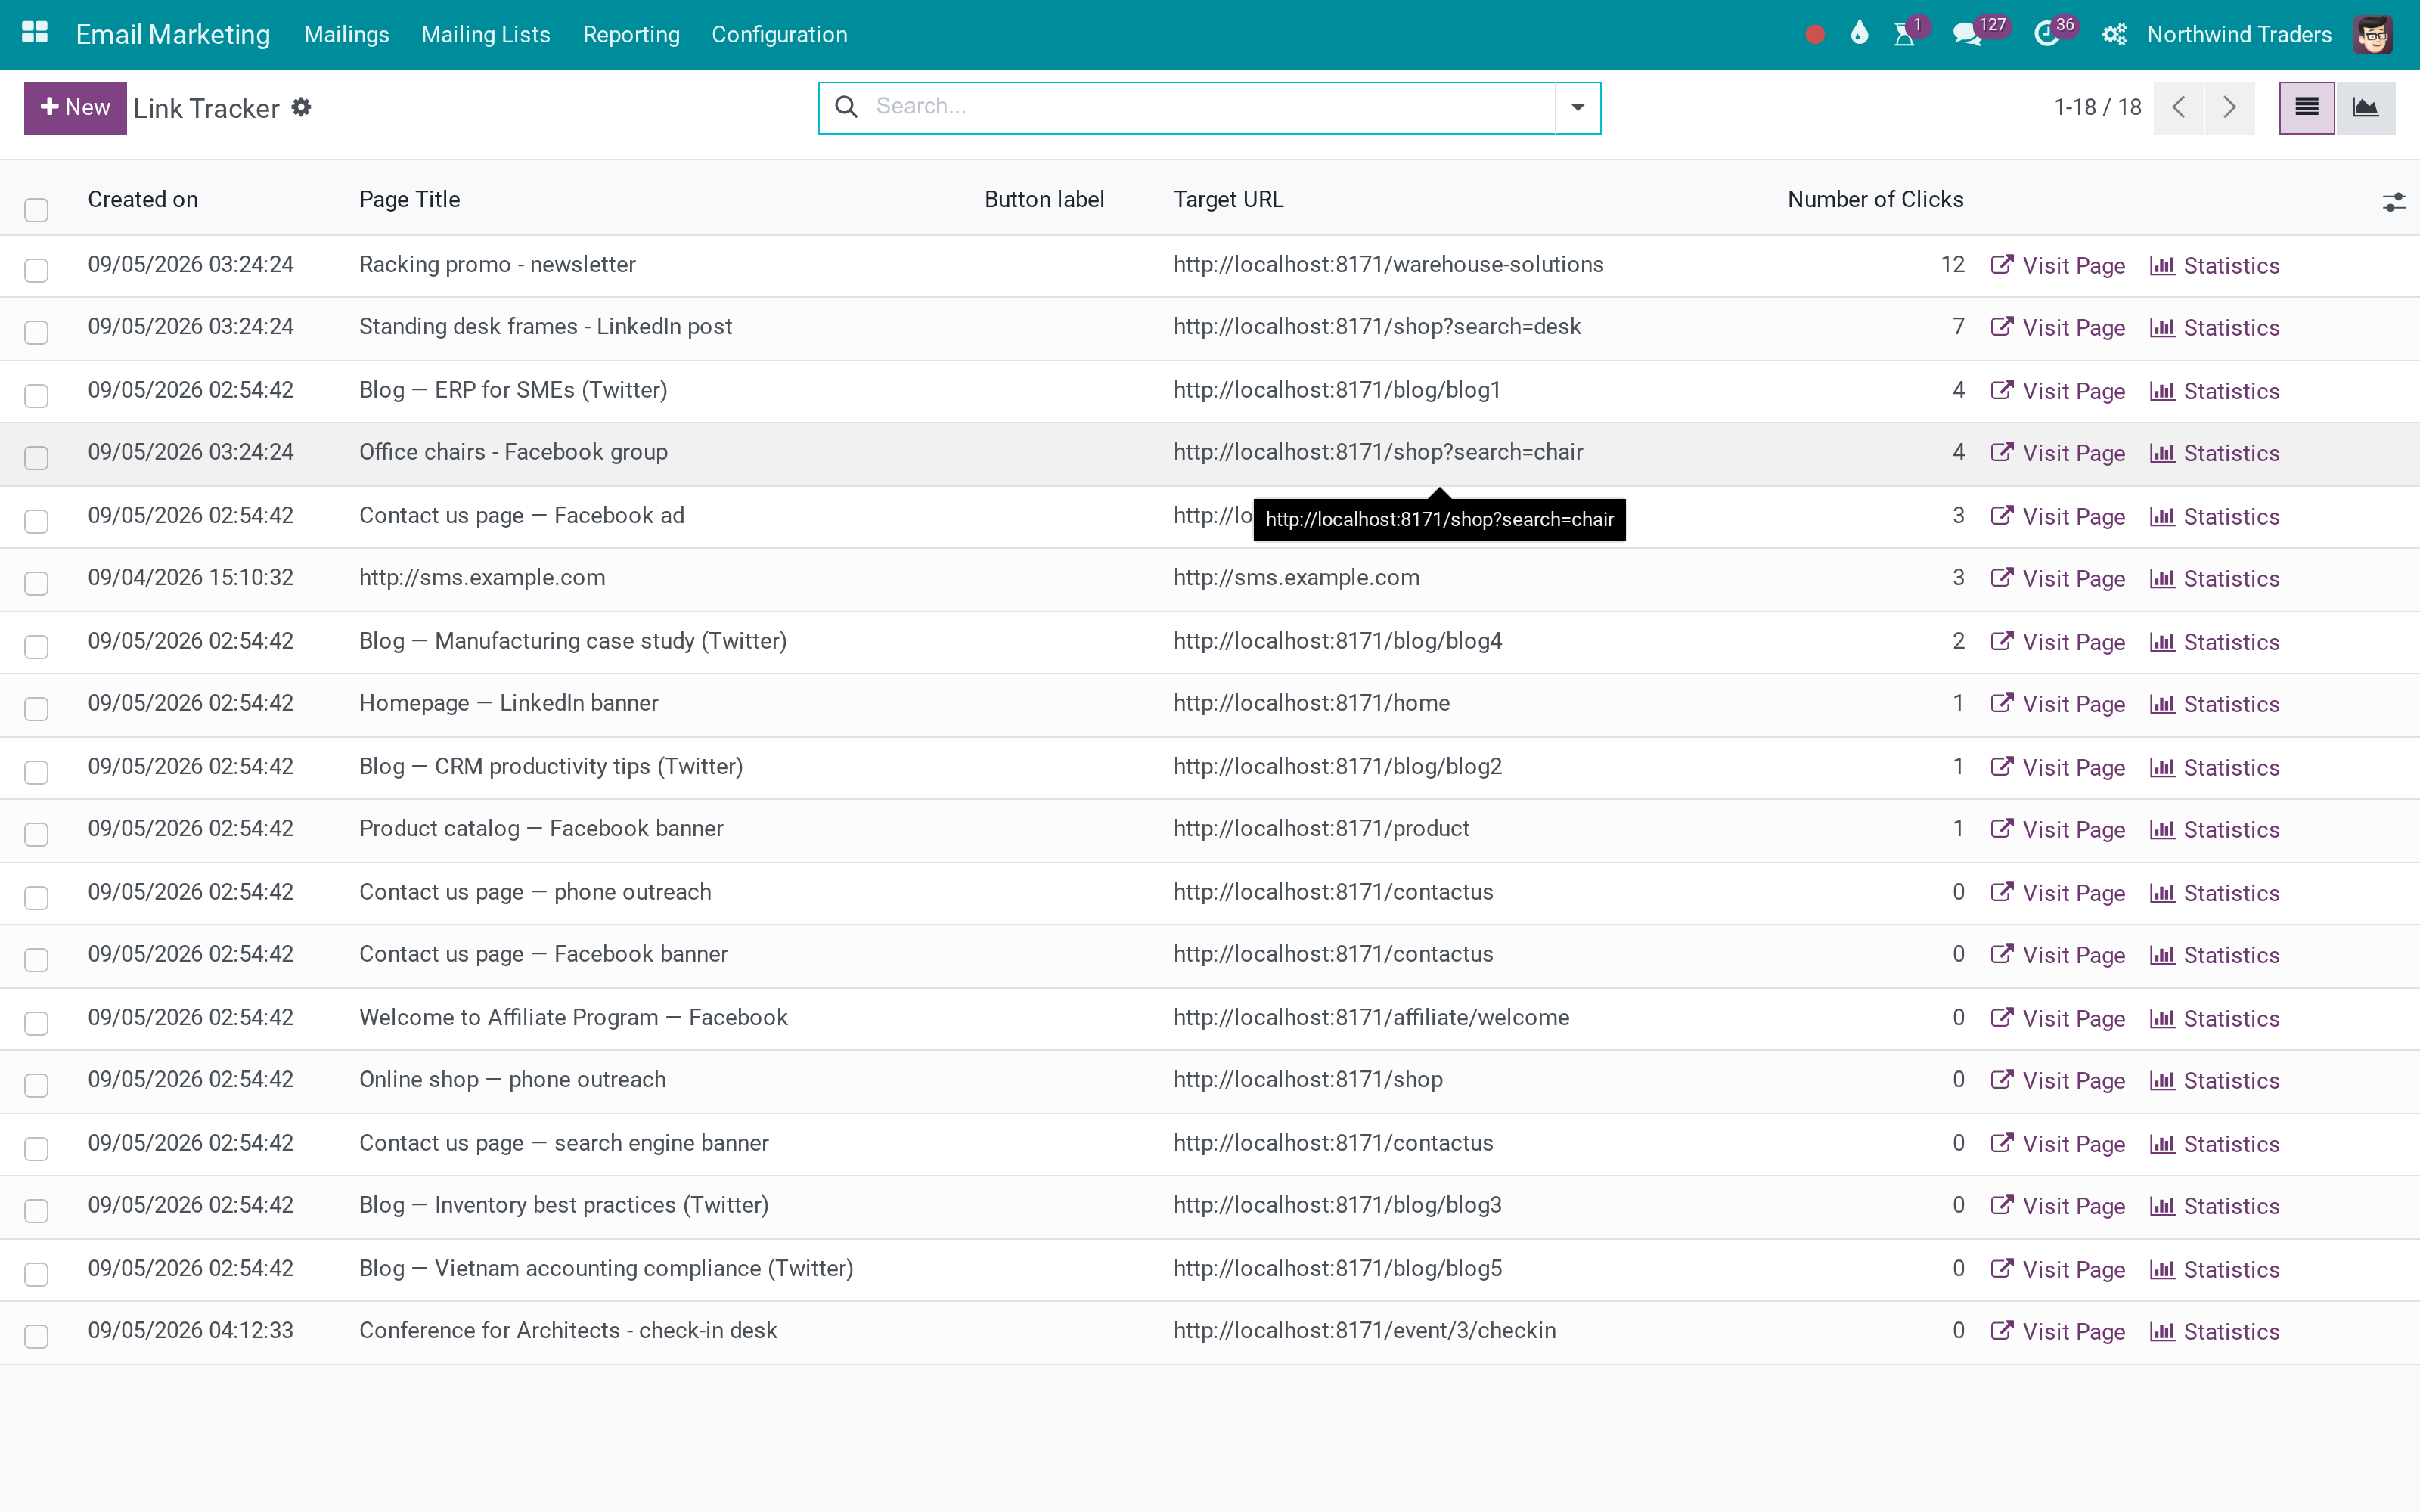Select the Office chairs Facebook group checkbox
The image size is (2420, 1512).
[36, 458]
